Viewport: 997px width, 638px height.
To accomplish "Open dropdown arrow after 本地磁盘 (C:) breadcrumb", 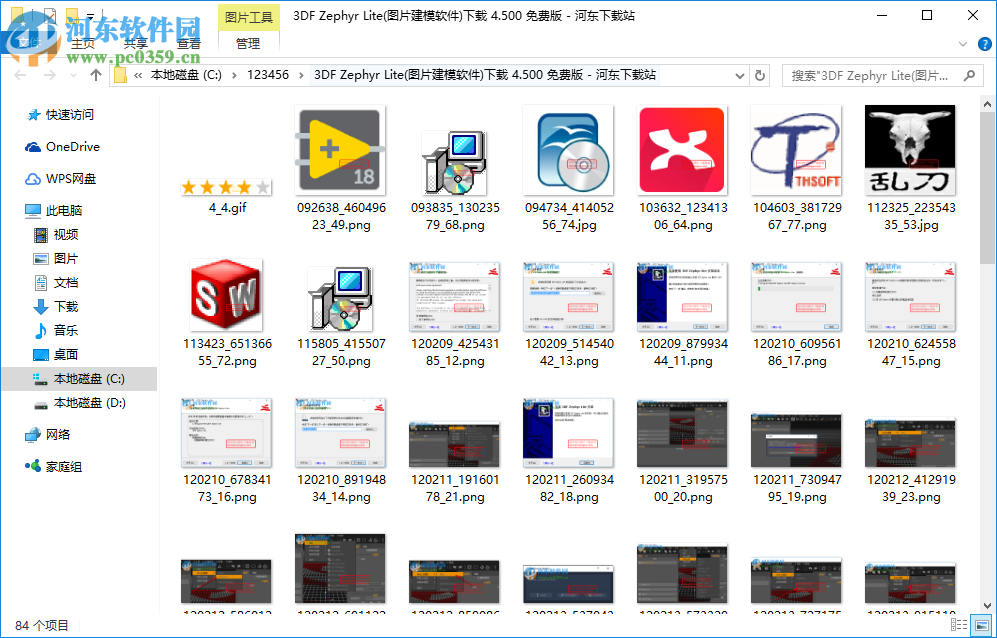I will pyautogui.click(x=234, y=75).
